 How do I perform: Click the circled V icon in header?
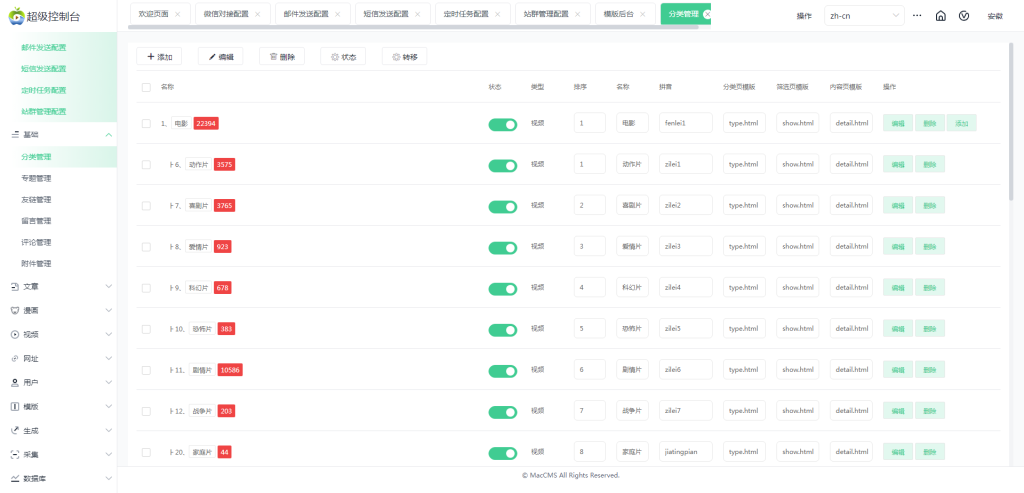tap(964, 16)
